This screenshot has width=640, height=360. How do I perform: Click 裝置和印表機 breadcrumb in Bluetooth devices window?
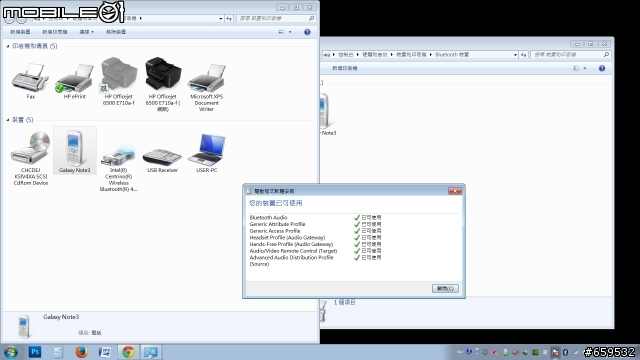tap(411, 55)
